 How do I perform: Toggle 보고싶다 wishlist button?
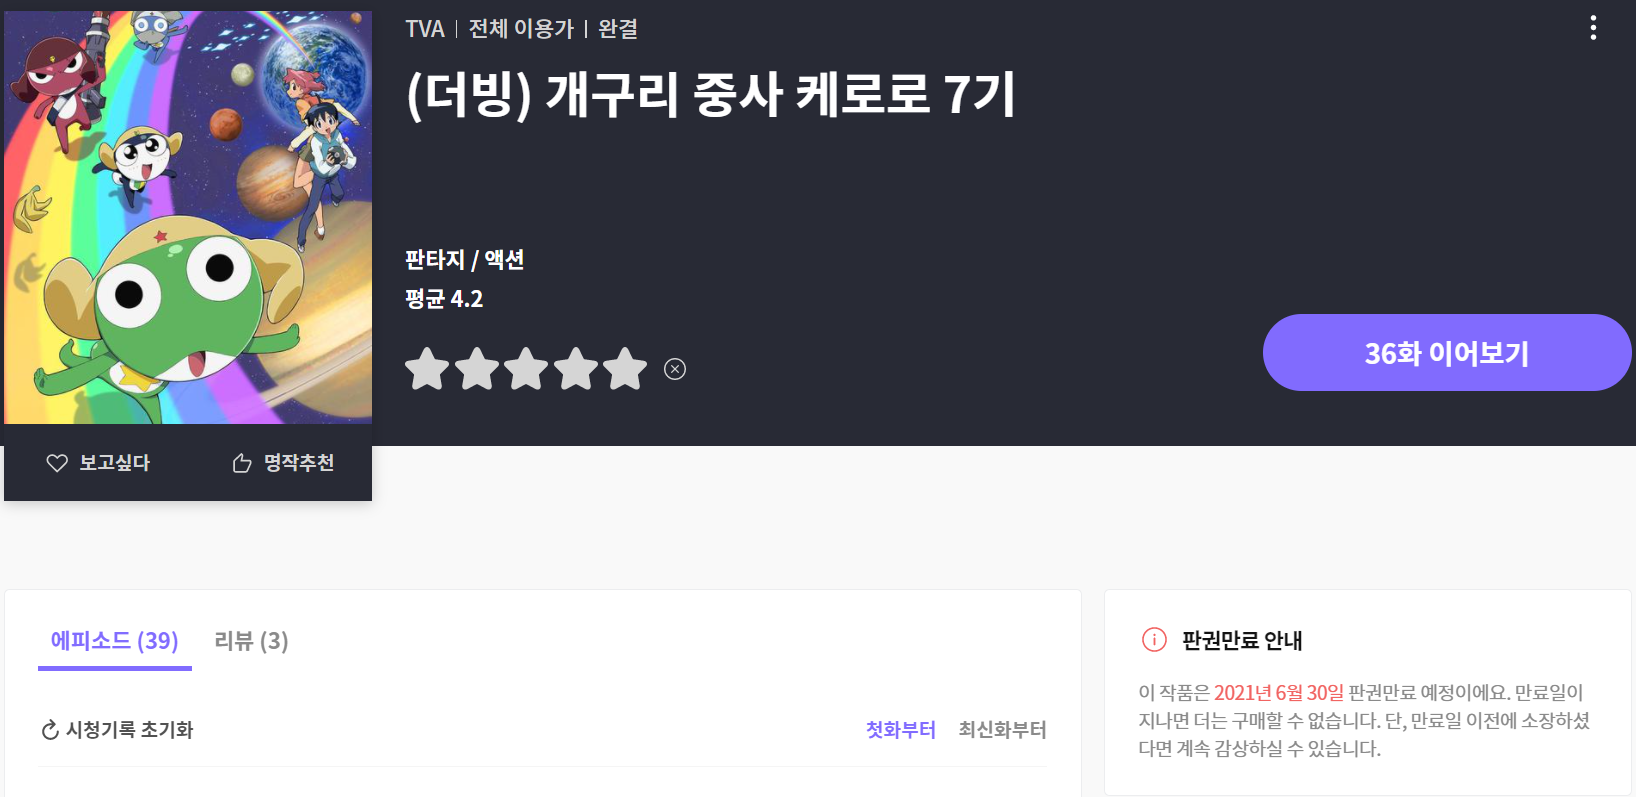(98, 463)
